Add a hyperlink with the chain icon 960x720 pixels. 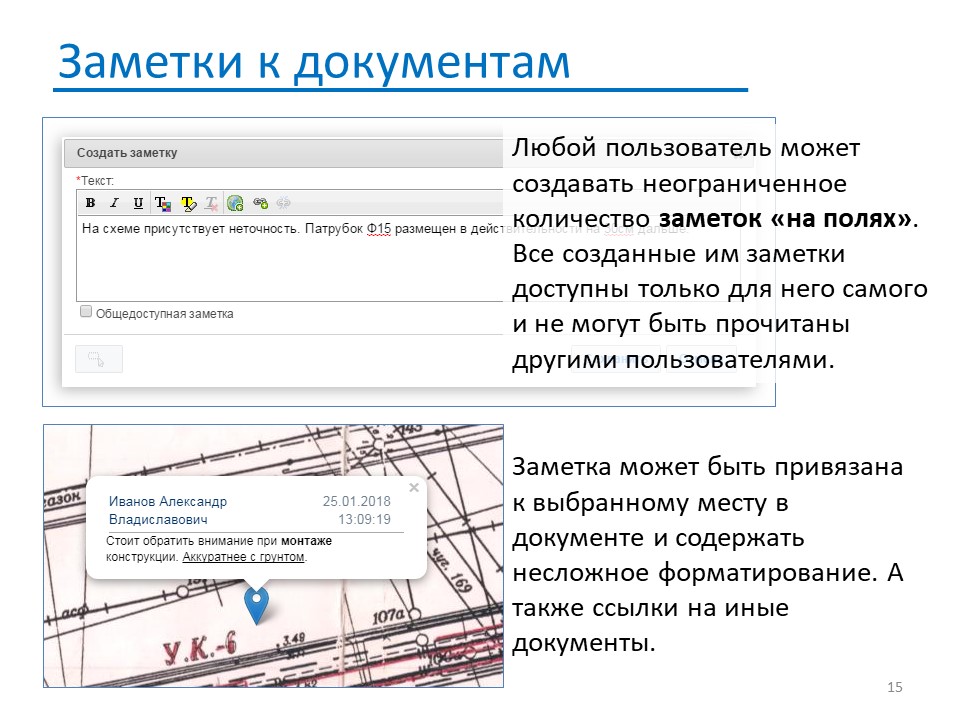[x=261, y=203]
